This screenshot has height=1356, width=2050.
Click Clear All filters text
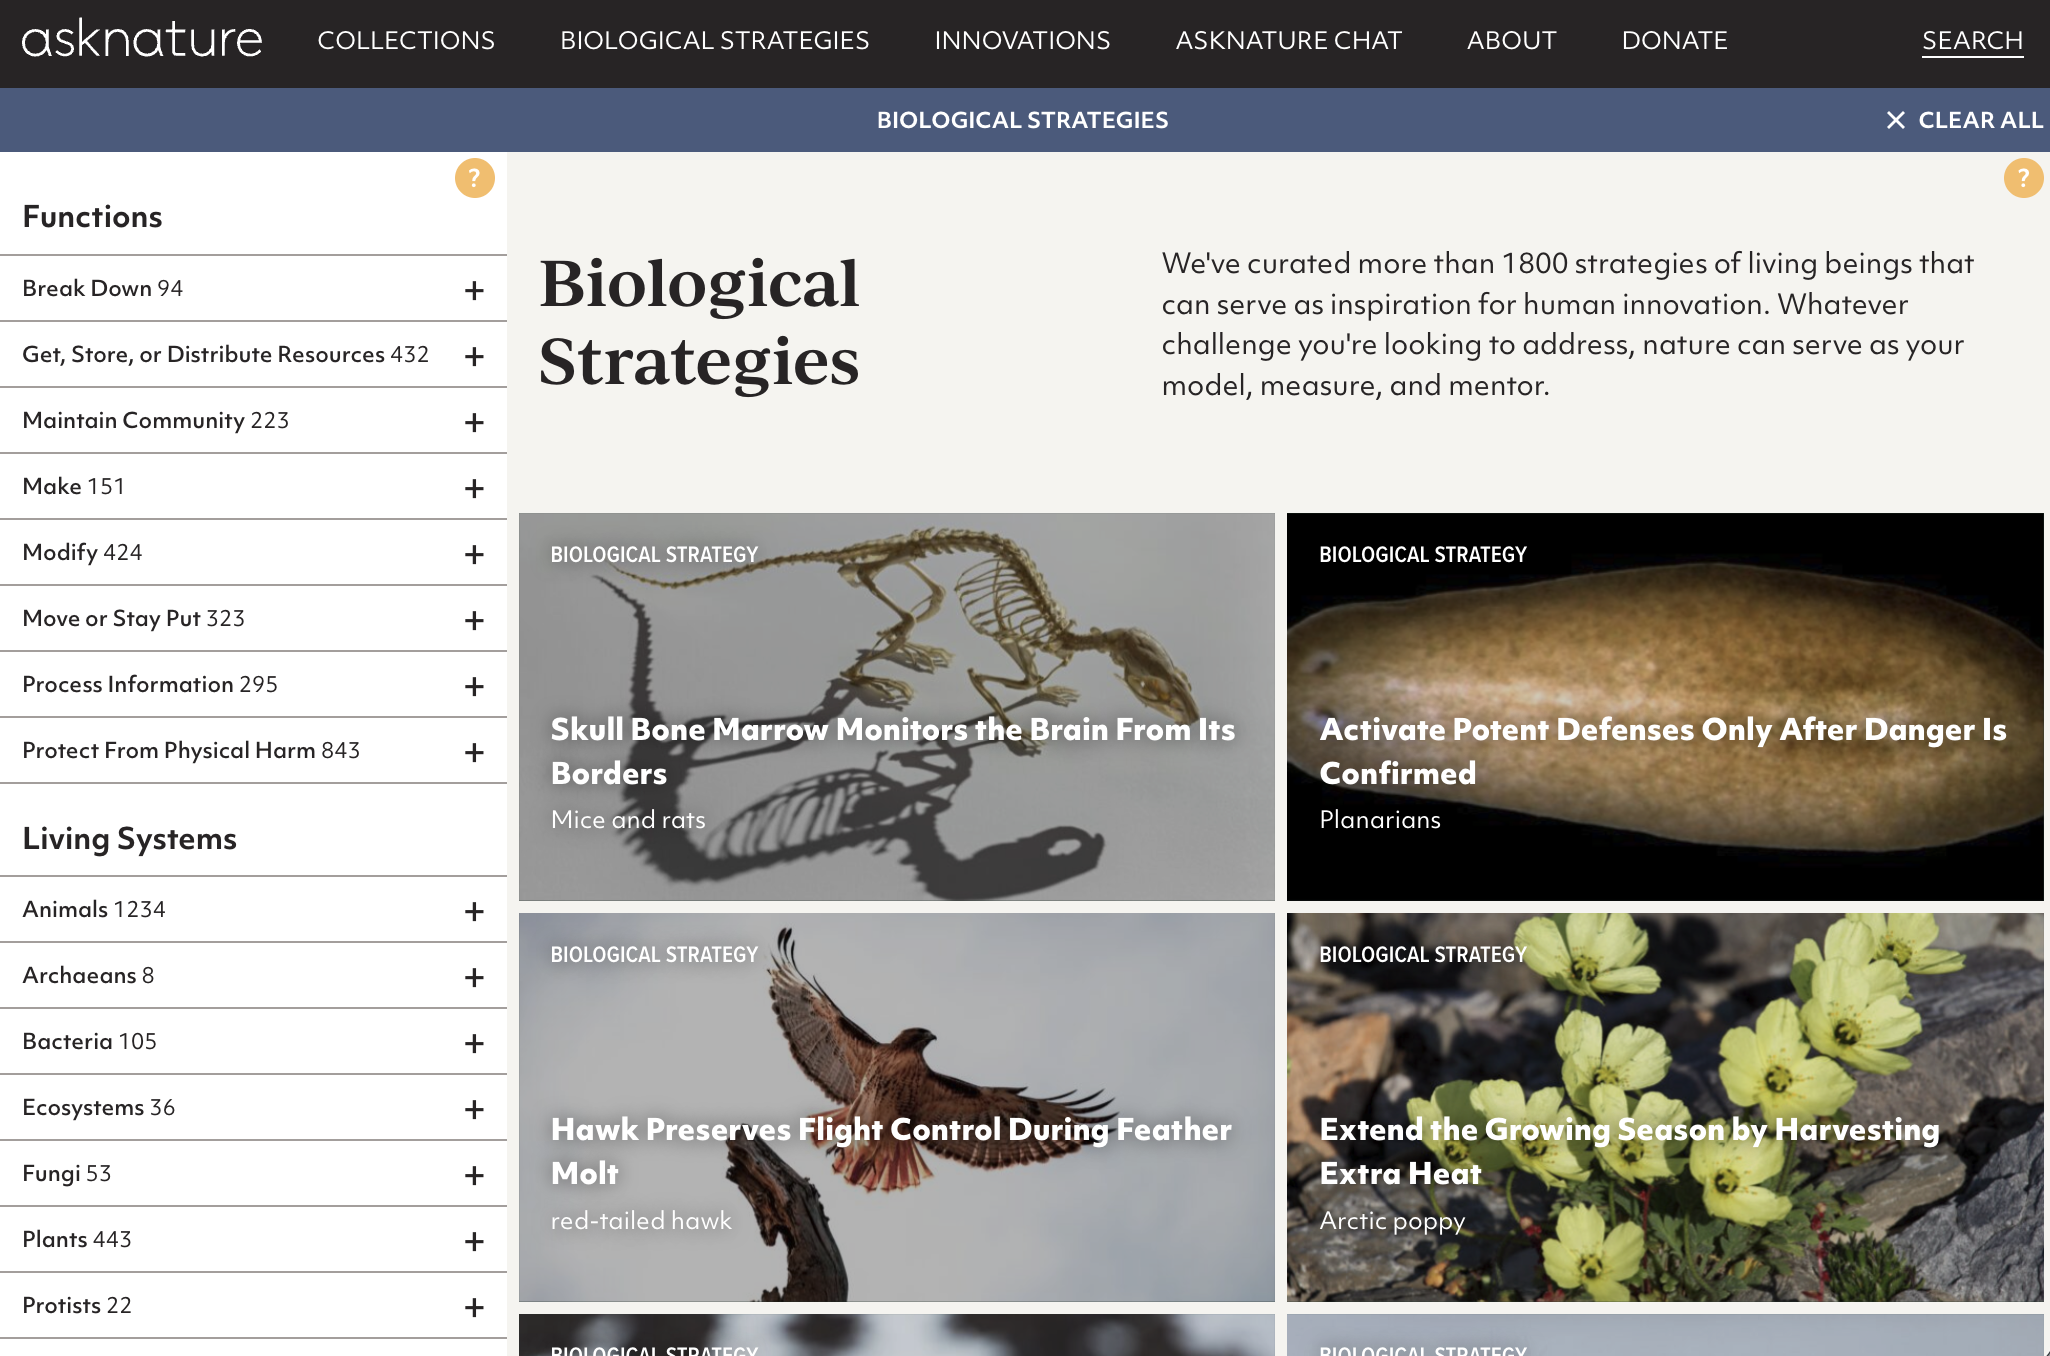click(1980, 120)
